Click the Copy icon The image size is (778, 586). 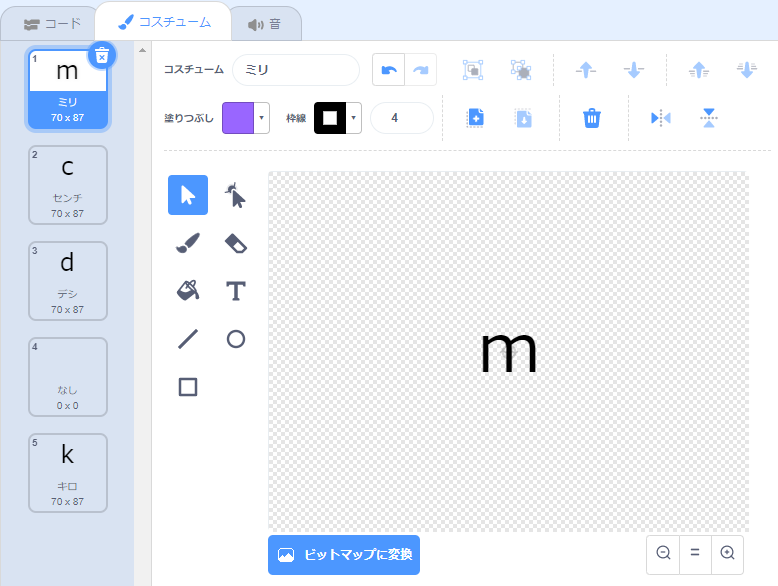point(475,118)
